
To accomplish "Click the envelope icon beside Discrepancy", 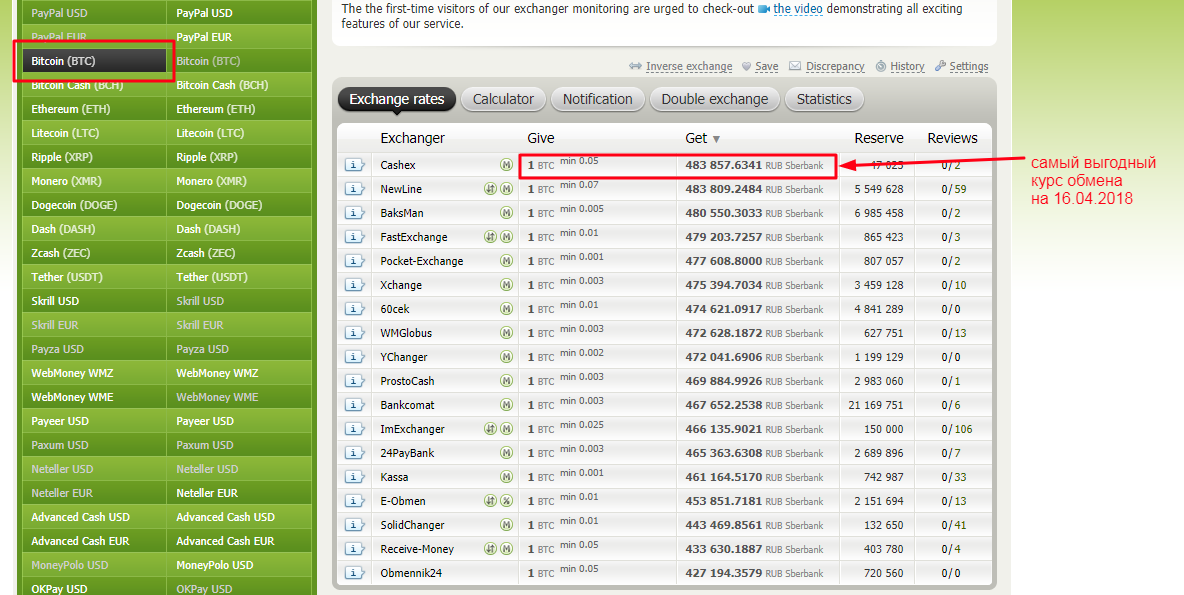I will (795, 67).
